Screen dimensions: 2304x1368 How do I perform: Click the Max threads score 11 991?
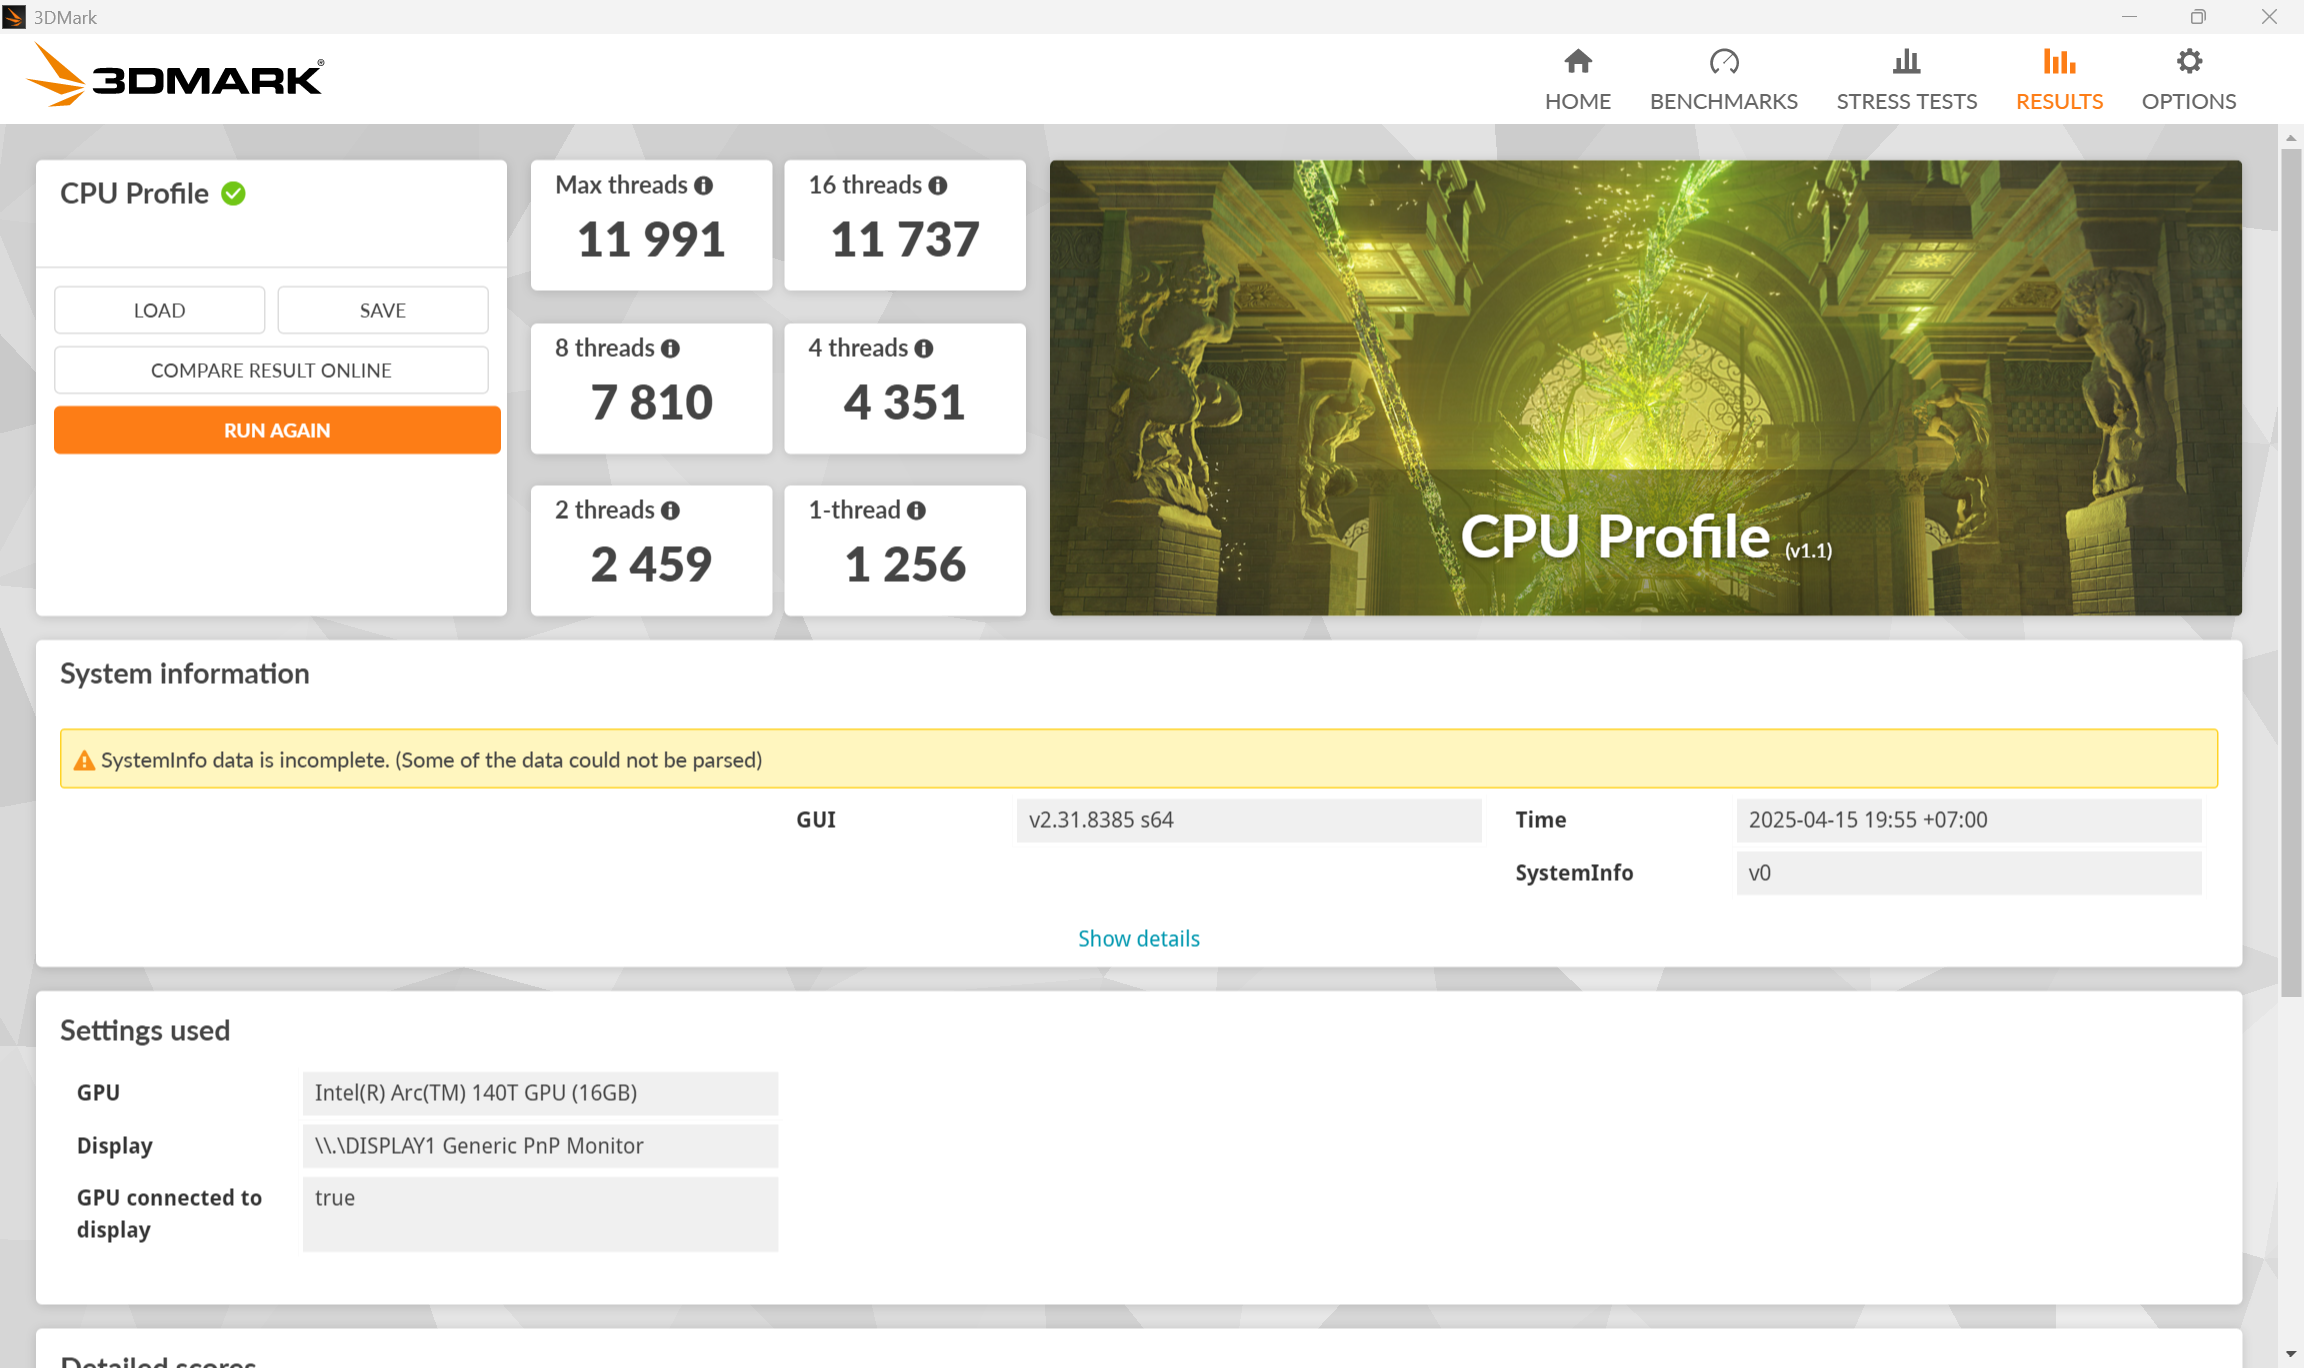click(651, 240)
